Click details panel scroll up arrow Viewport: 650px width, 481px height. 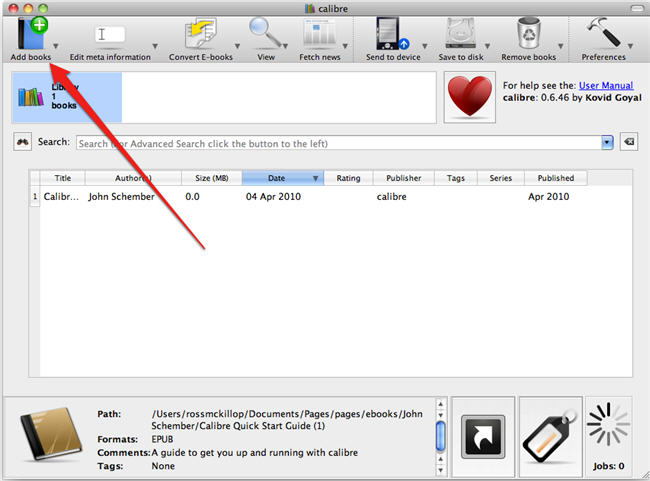(441, 403)
